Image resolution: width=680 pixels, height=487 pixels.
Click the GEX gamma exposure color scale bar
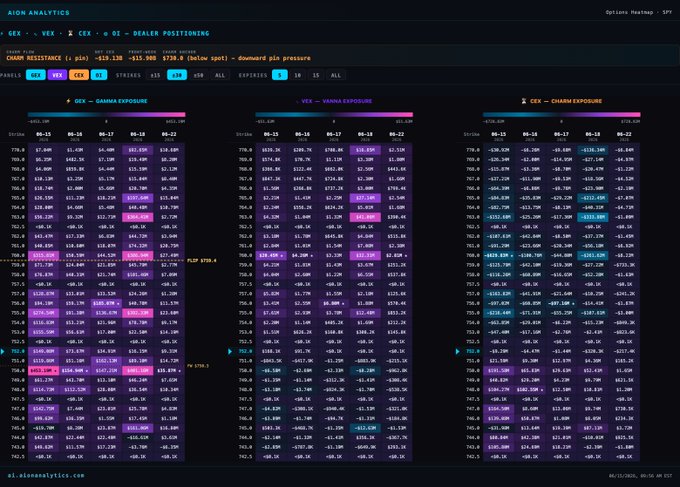click(x=107, y=115)
